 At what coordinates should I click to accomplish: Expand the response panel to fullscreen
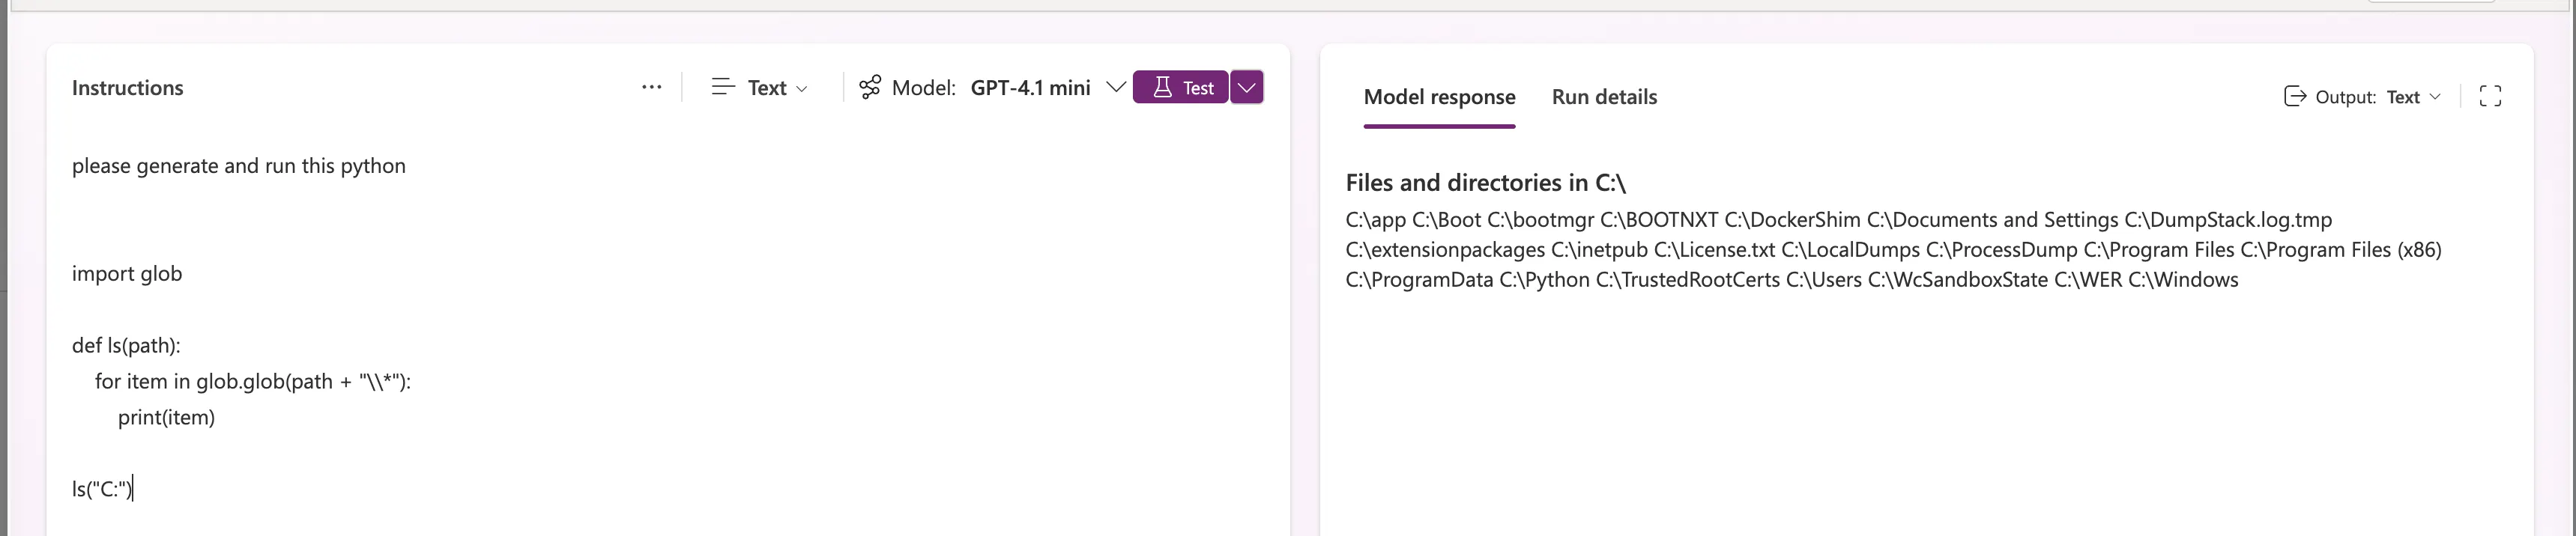click(2490, 96)
